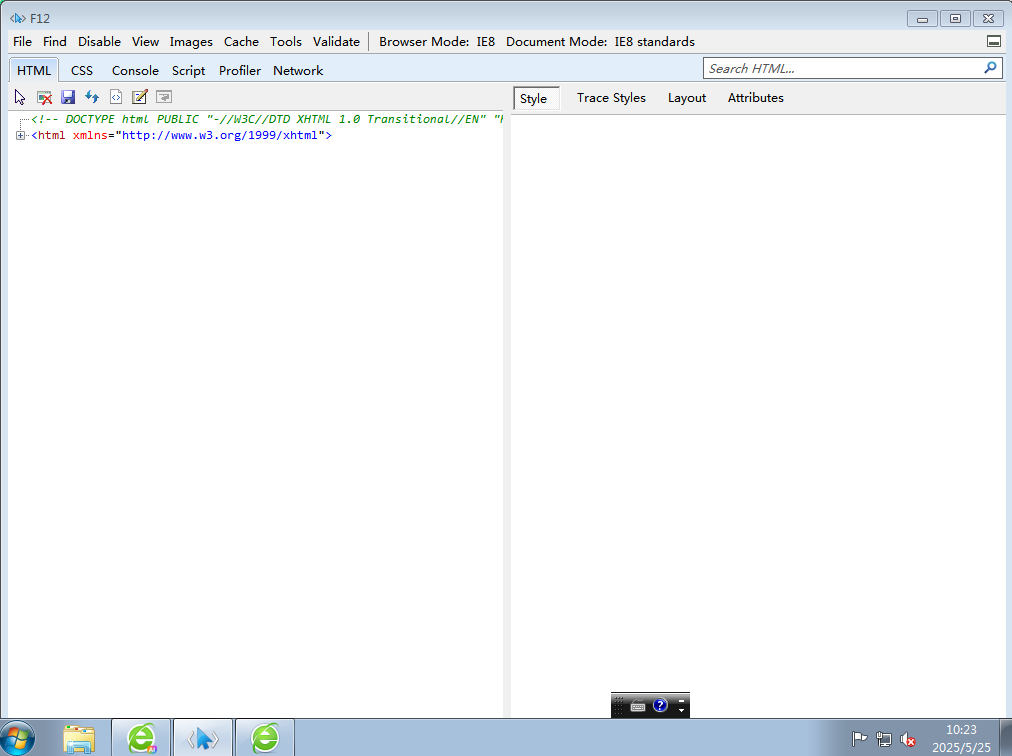Open the Document Mode: IE8 standards menu

coord(600,42)
